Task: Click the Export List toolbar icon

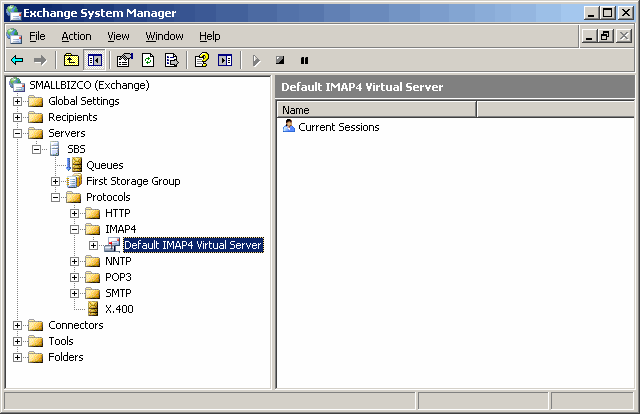Action: [x=171, y=60]
